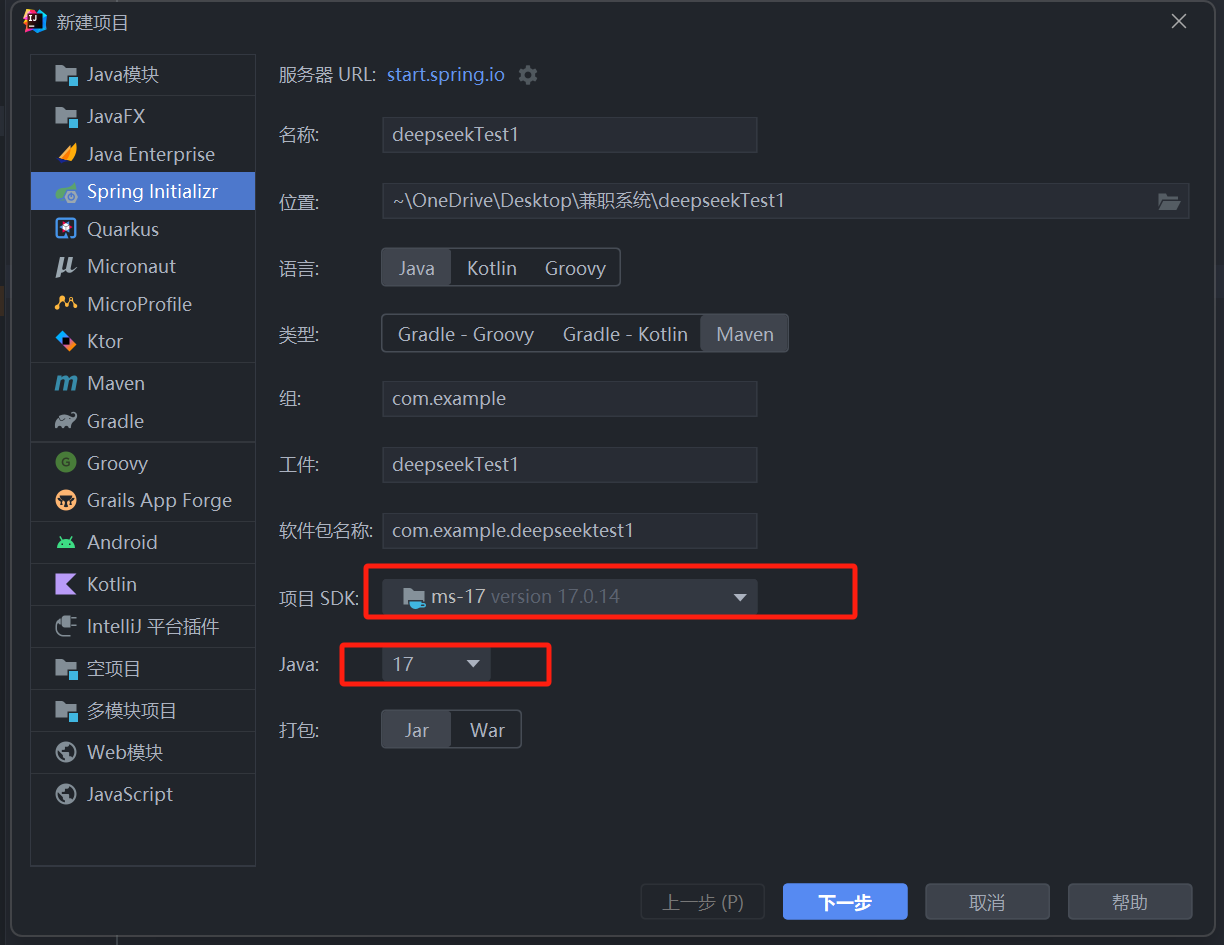The height and width of the screenshot is (945, 1224).
Task: Click the 取消 button
Action: pyautogui.click(x=987, y=902)
